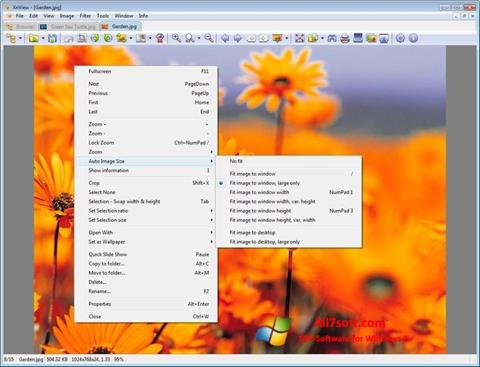Select Fit image to window

pos(289,174)
